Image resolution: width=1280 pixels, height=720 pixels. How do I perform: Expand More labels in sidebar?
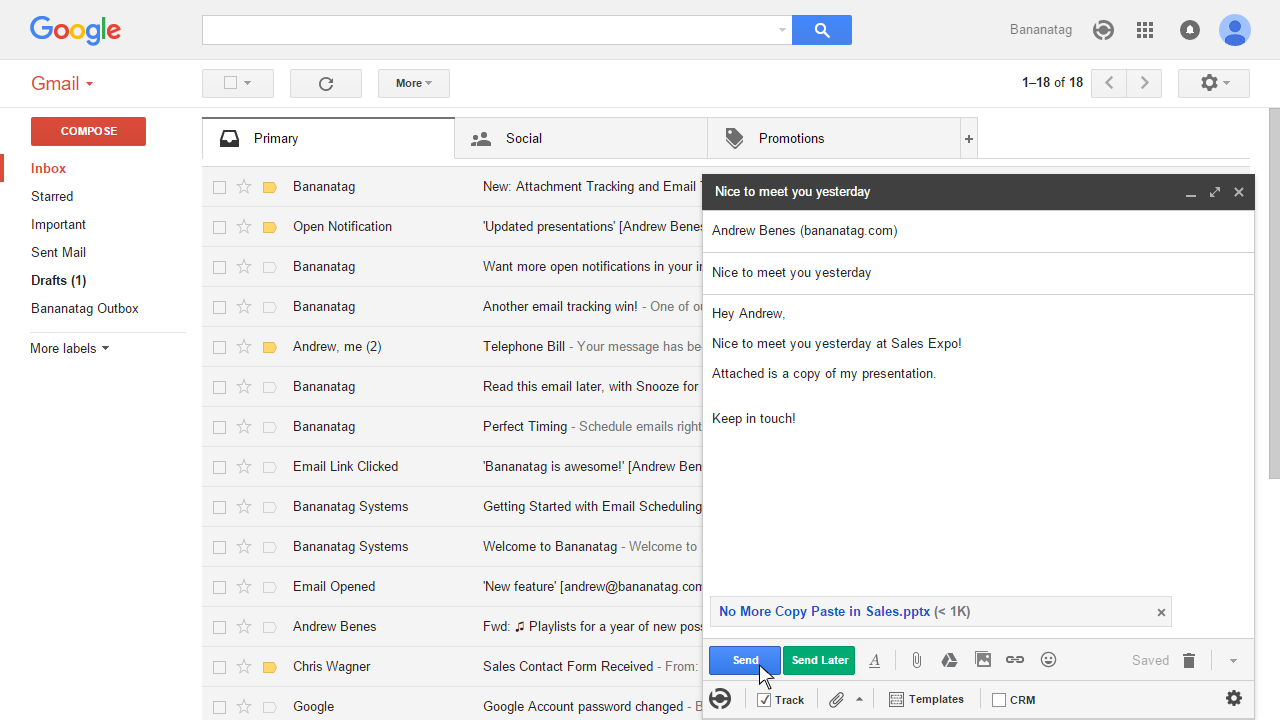70,348
